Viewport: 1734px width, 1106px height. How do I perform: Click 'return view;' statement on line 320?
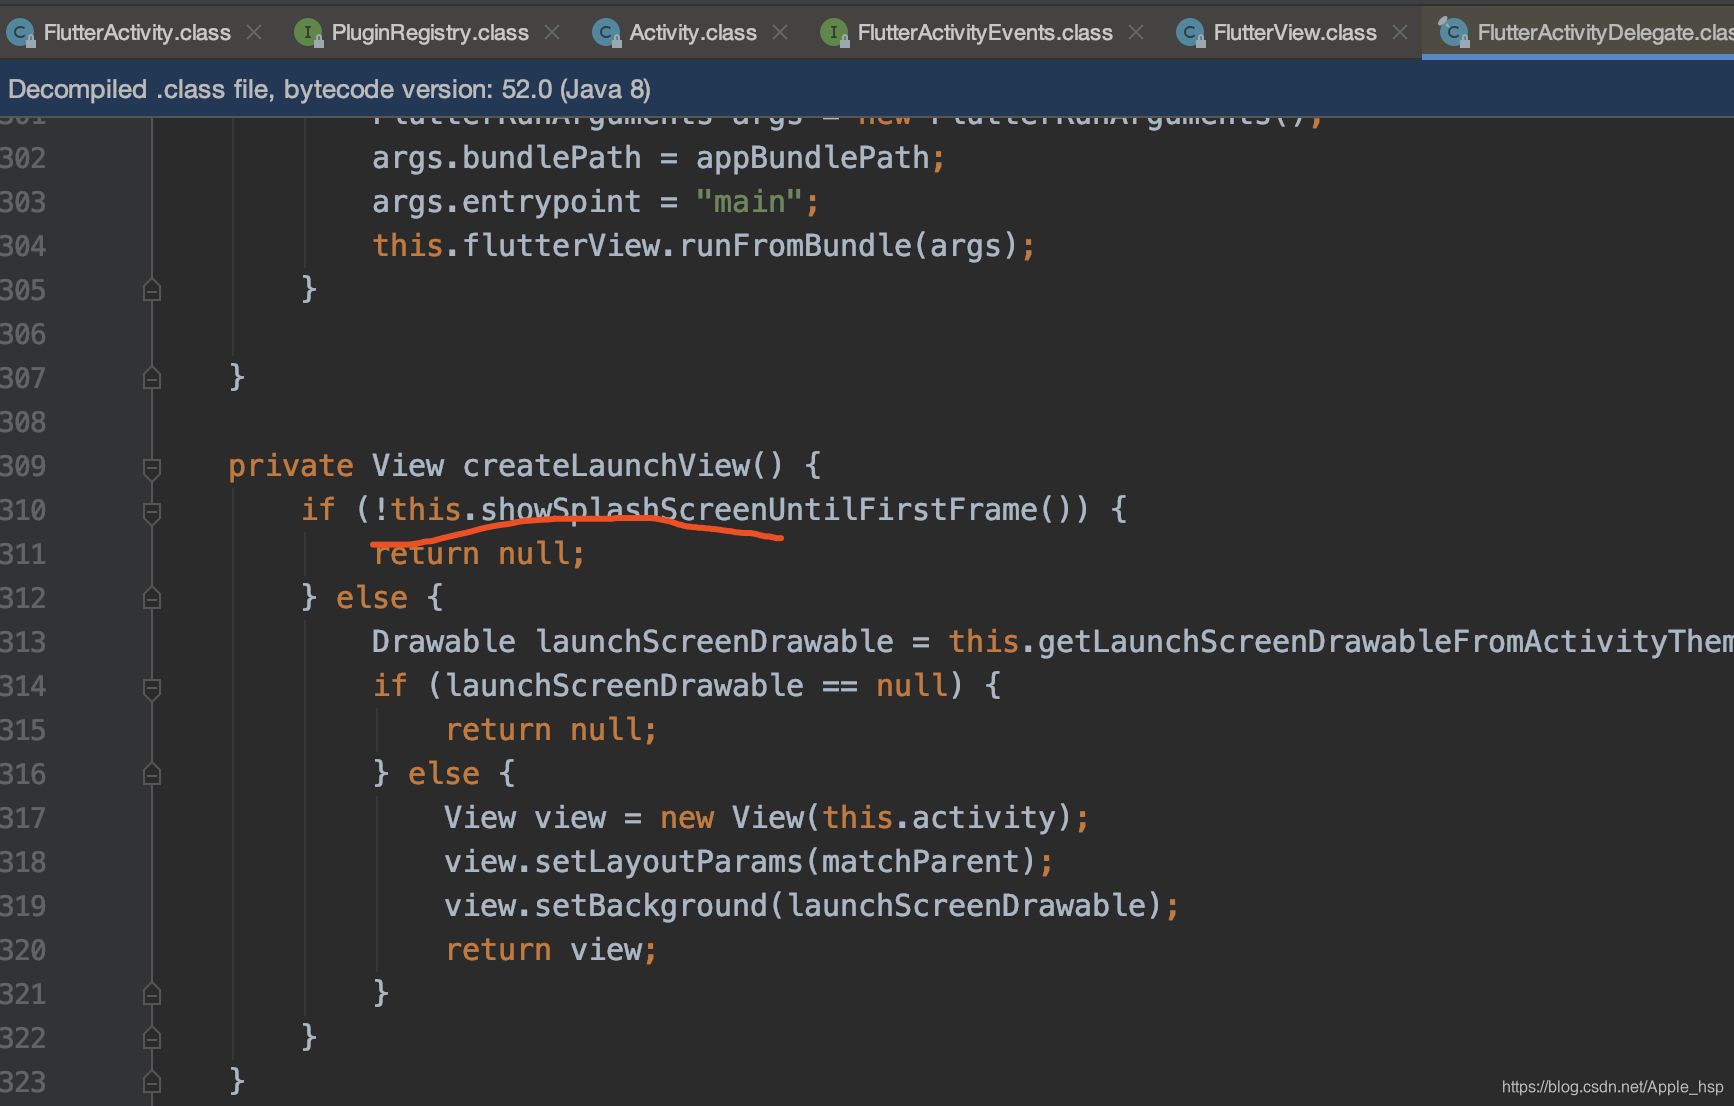551,950
